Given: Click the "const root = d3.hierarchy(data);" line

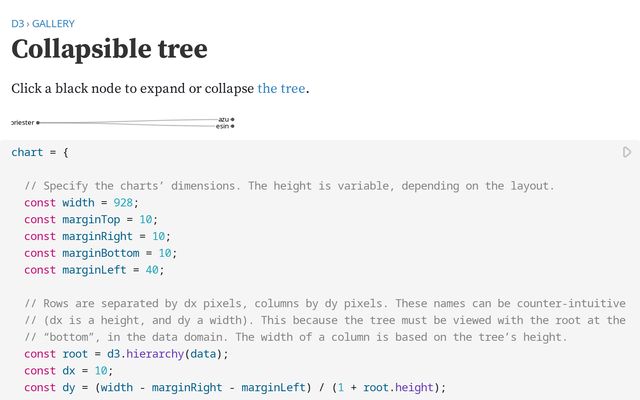Looking at the screenshot, I should point(127,353).
